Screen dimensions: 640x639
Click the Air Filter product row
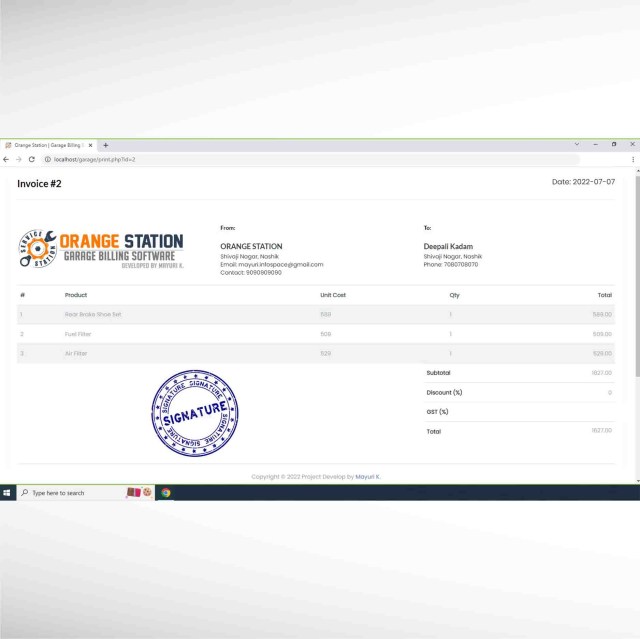tap(316, 353)
